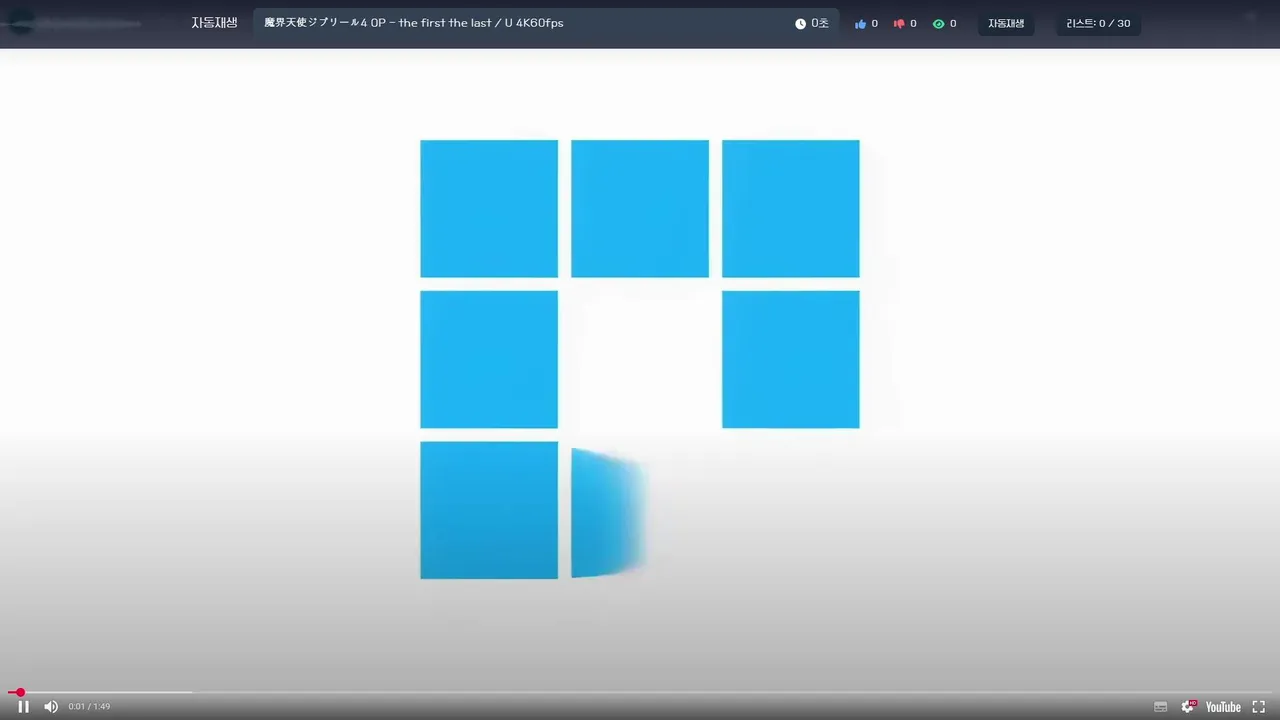1280x720 pixels.
Task: Mute the video with the speaker icon
Action: click(x=51, y=707)
